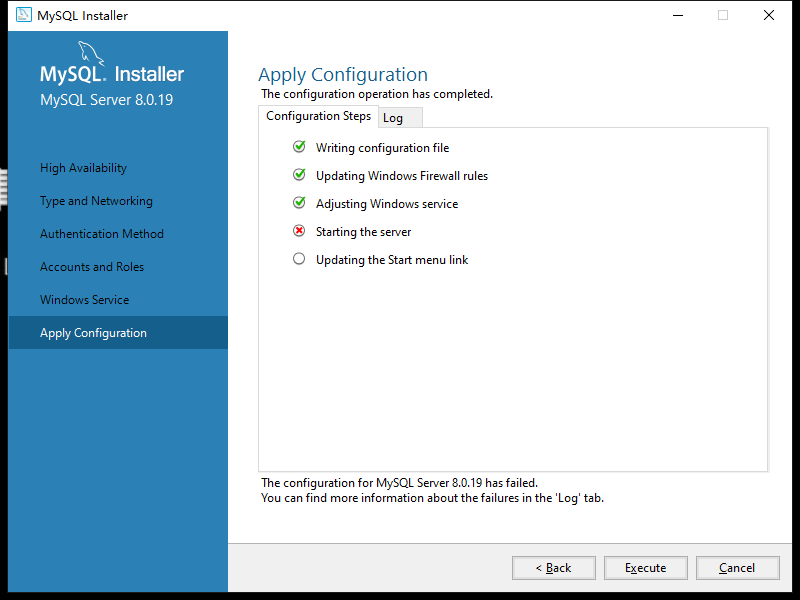Click the Execute button
Screen dimensions: 800x600
click(x=645, y=568)
